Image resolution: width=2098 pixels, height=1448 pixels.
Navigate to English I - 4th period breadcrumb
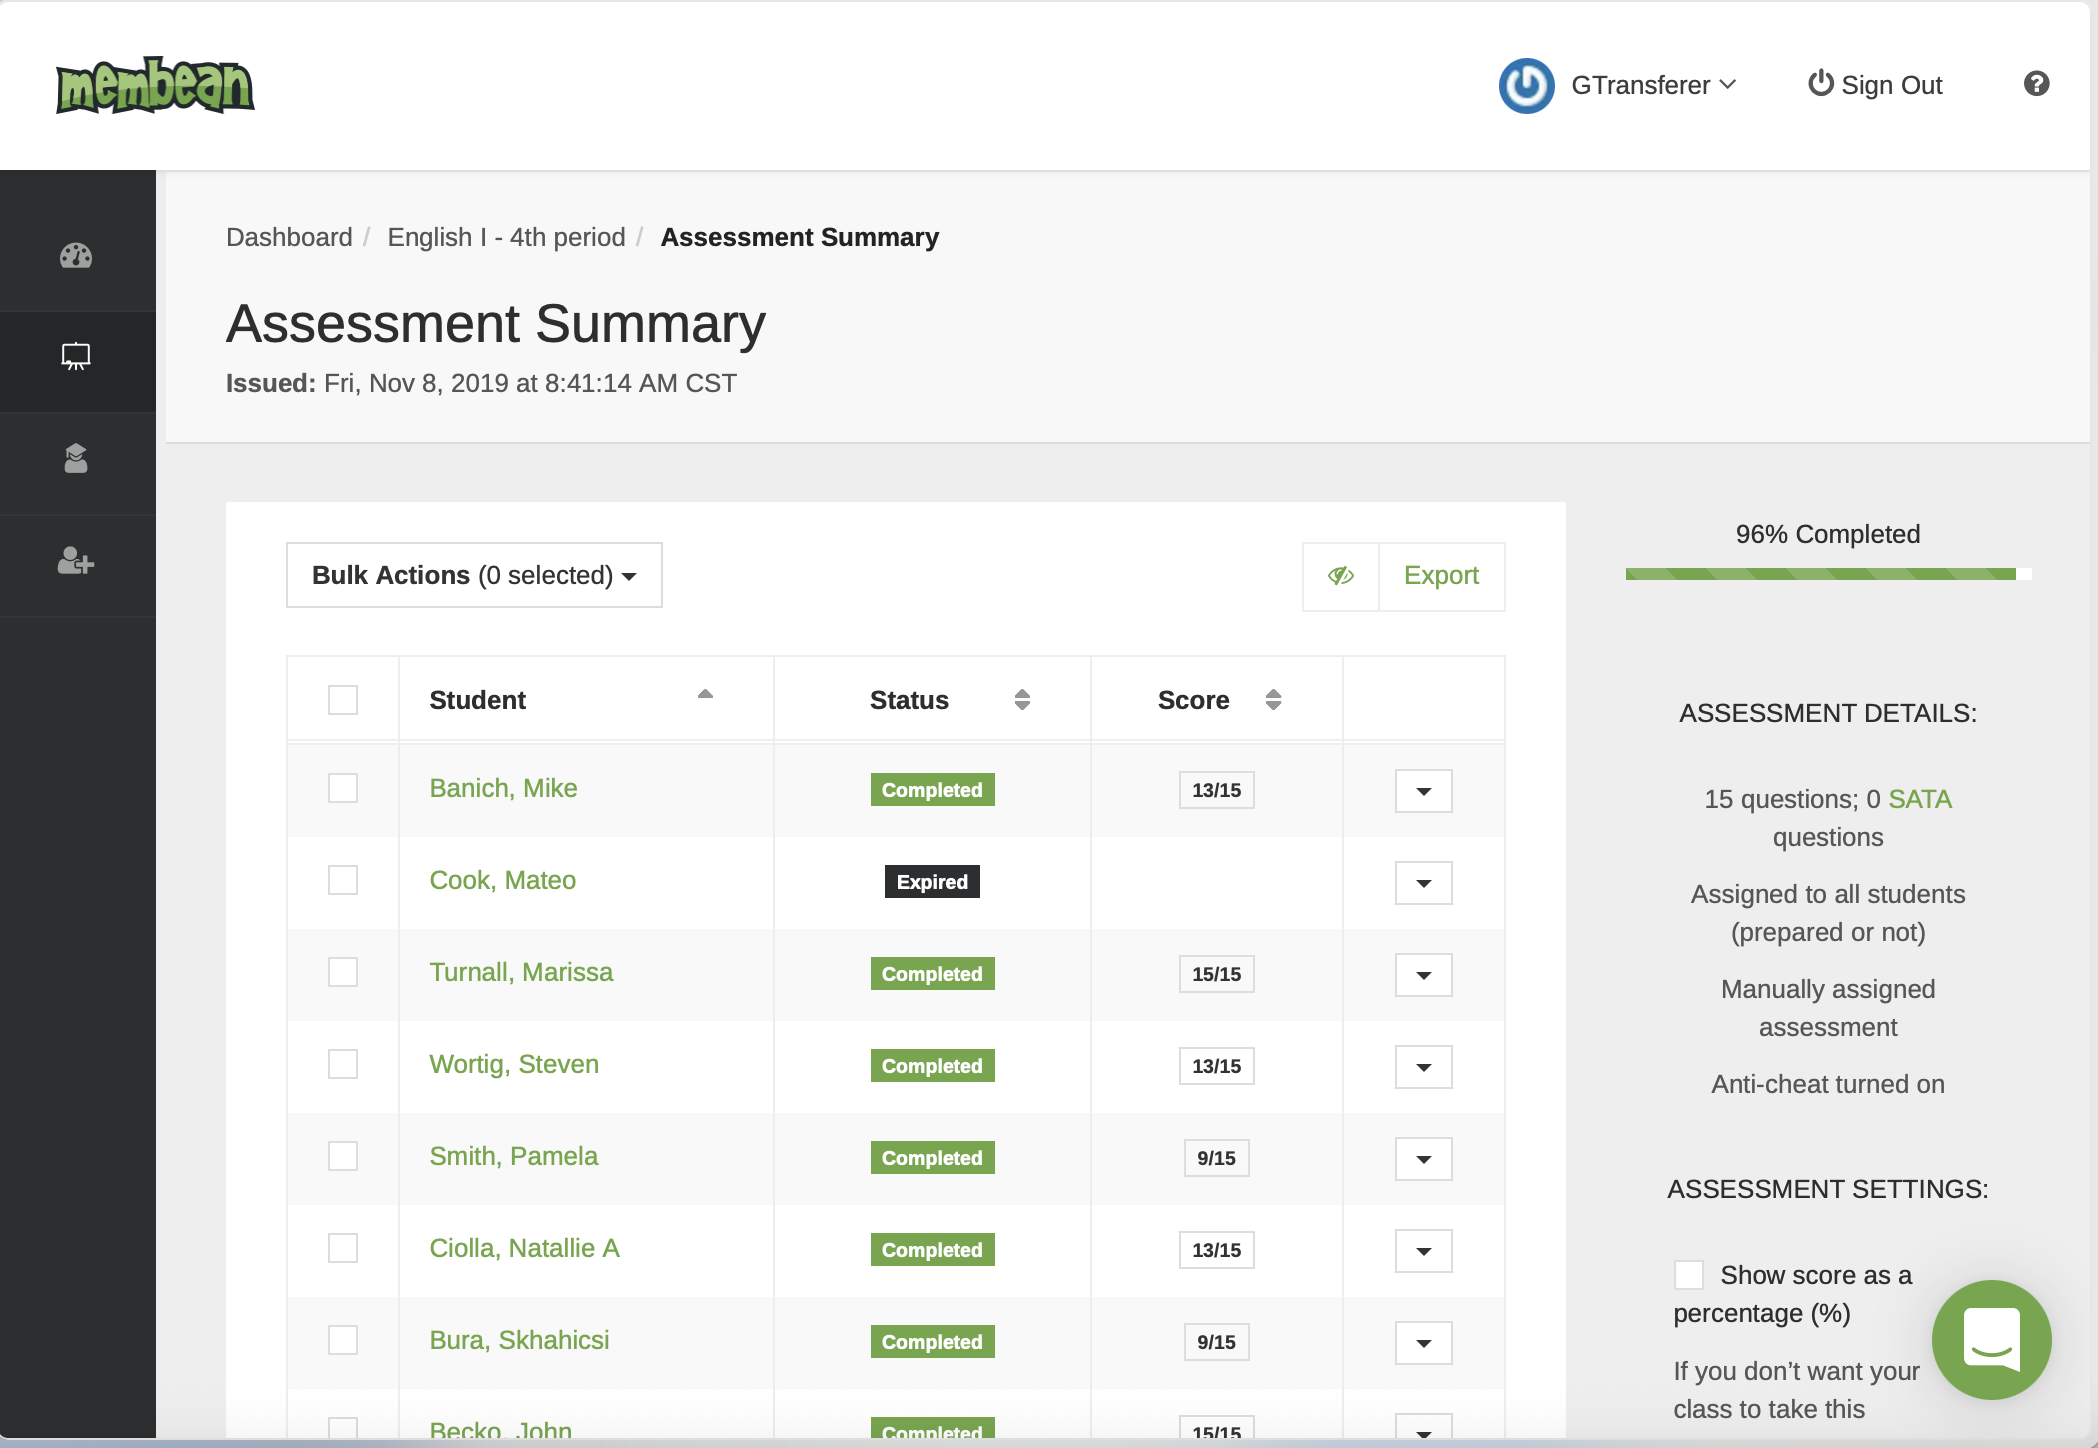click(x=506, y=237)
